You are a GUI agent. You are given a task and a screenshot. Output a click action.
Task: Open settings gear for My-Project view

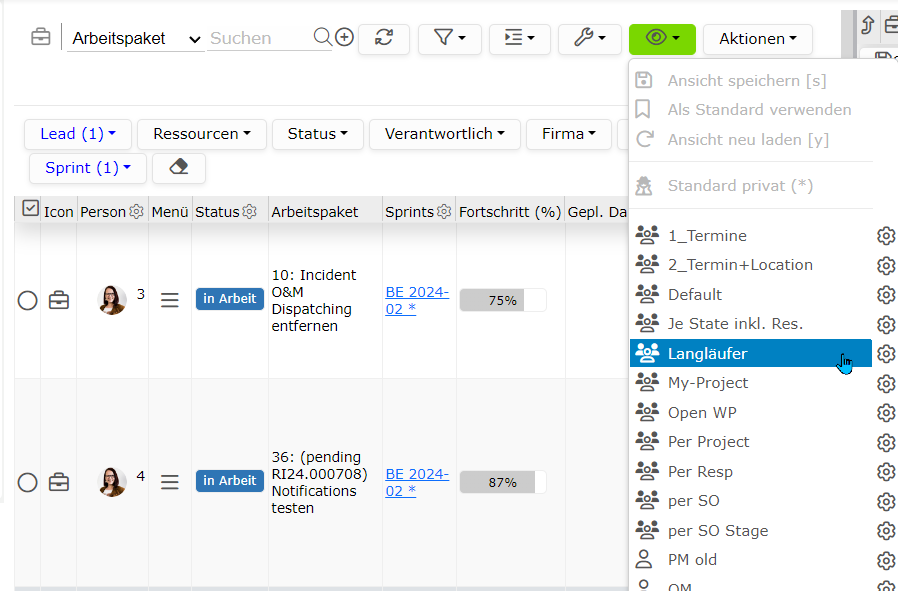click(886, 383)
